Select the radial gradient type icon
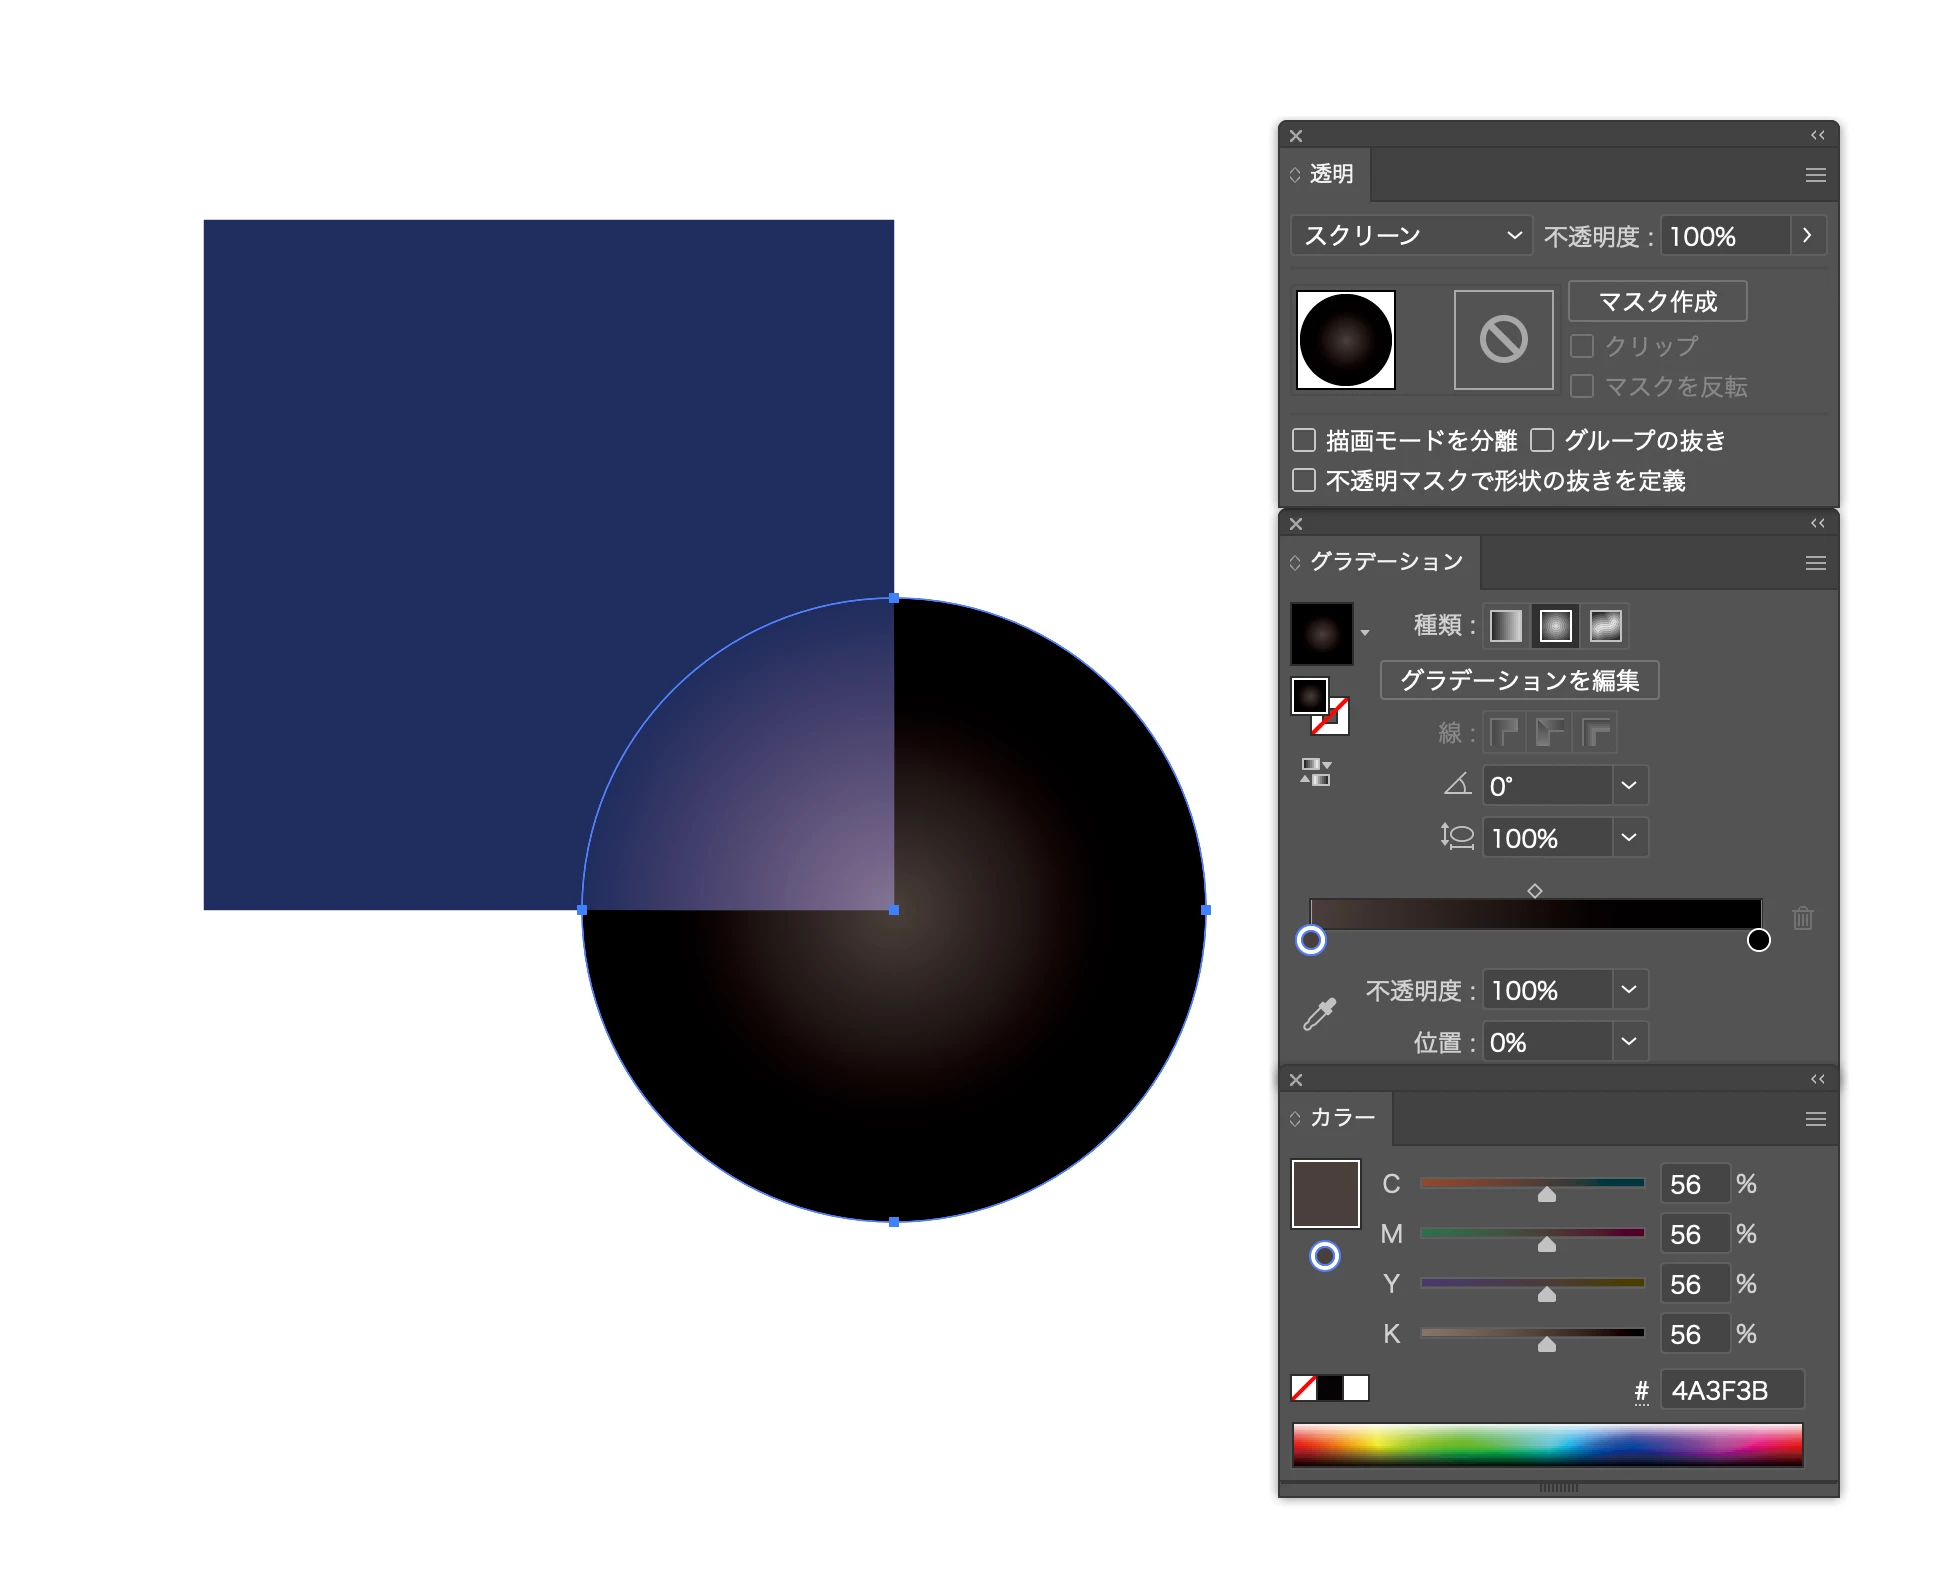The width and height of the screenshot is (1950, 1594). point(1555,626)
